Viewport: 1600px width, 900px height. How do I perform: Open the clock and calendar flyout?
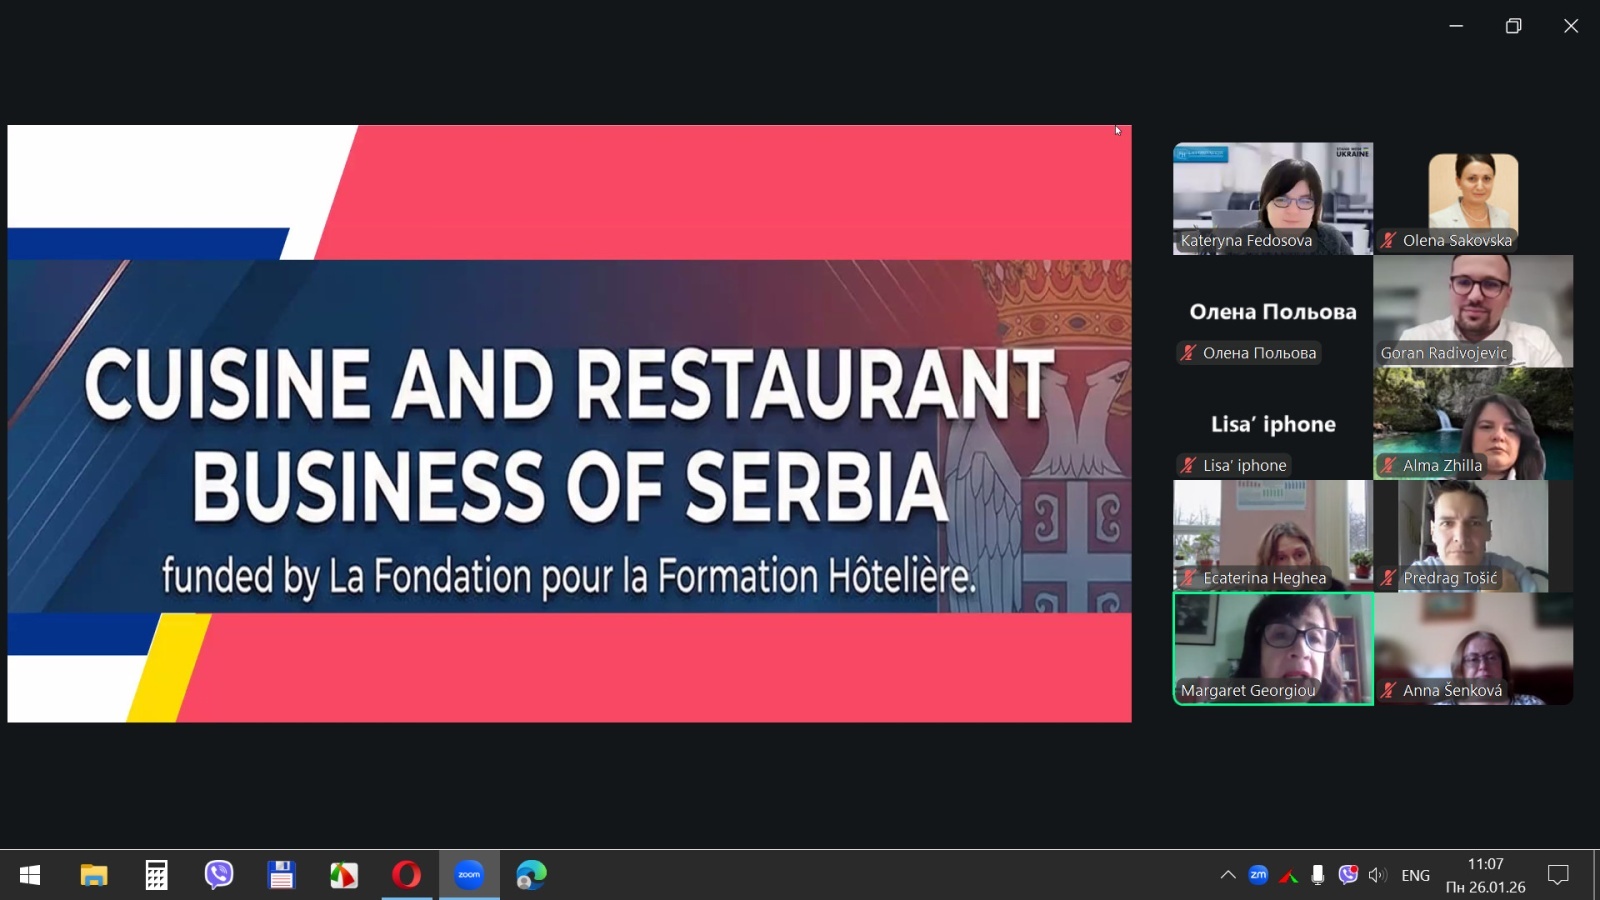[1485, 875]
